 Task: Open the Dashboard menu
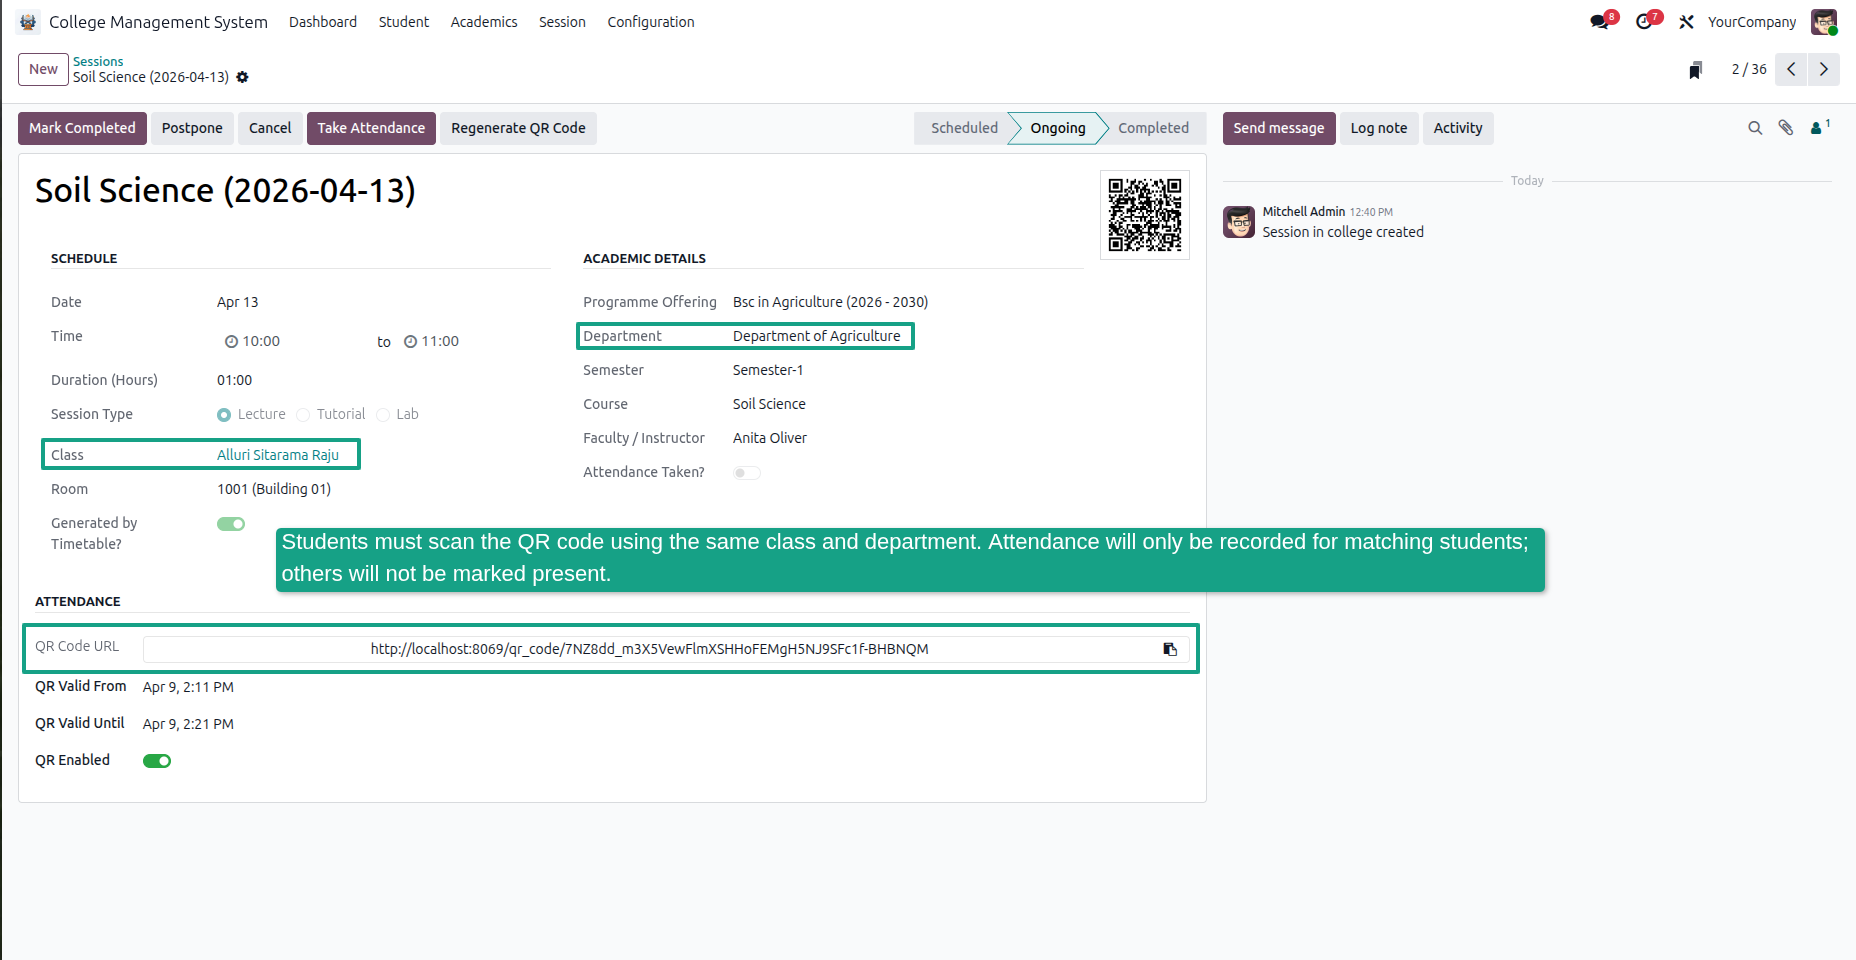[x=323, y=22]
